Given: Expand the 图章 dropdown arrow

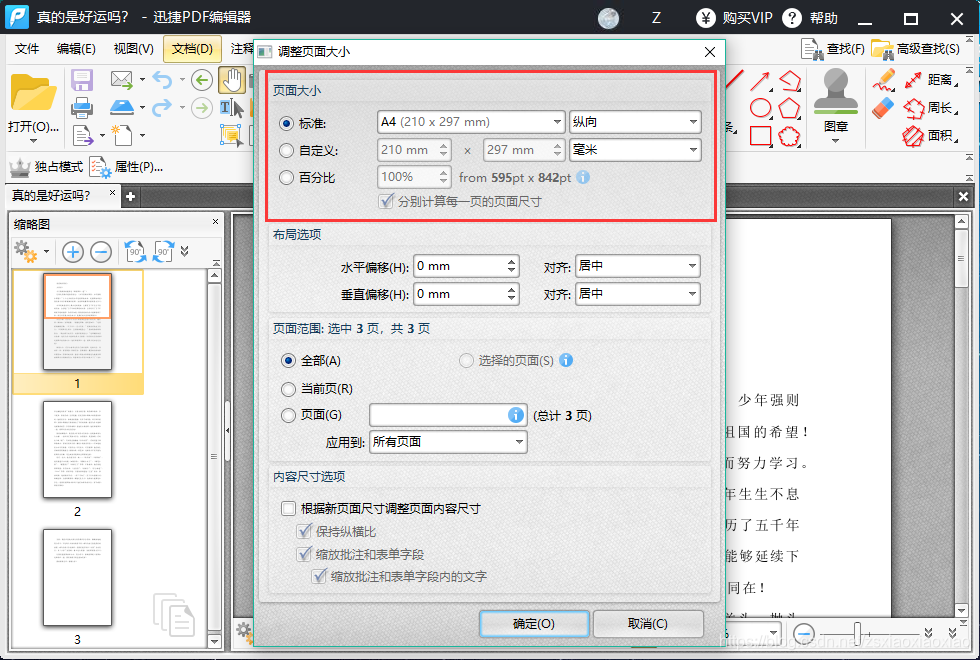Looking at the screenshot, I should coord(836,141).
